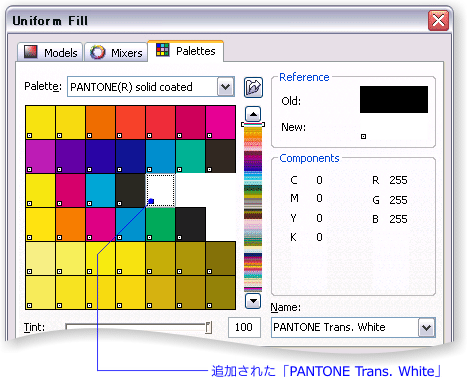Click the Mixers color wheel icon

98,52
